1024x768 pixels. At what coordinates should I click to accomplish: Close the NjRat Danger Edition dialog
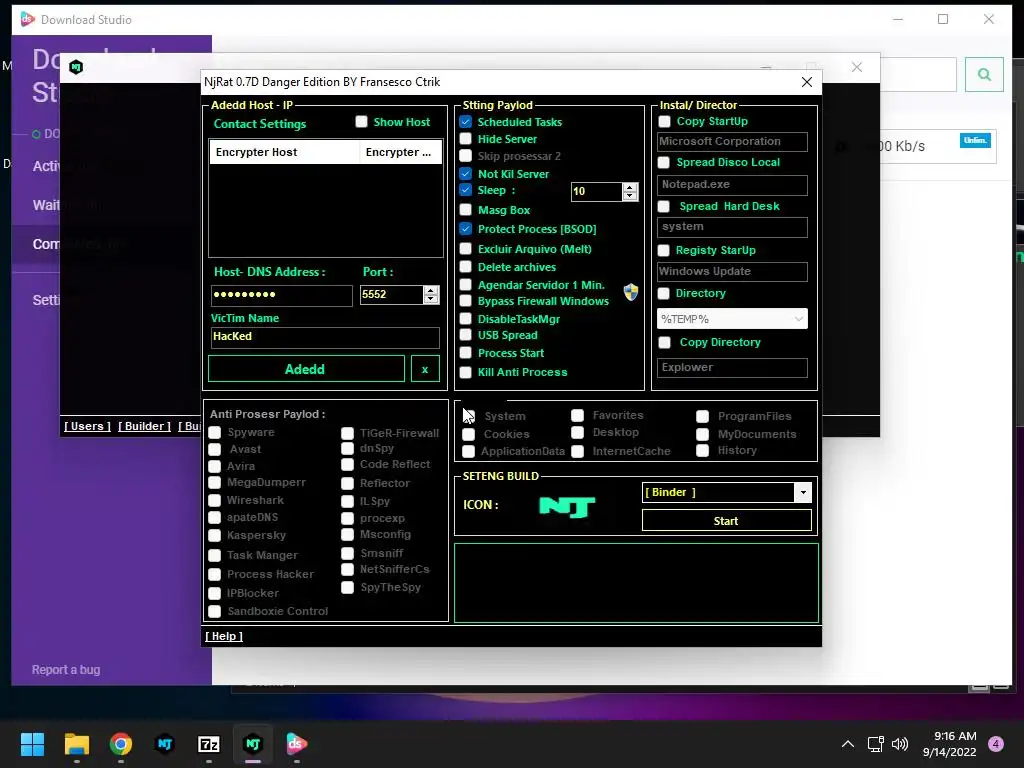[x=807, y=82]
